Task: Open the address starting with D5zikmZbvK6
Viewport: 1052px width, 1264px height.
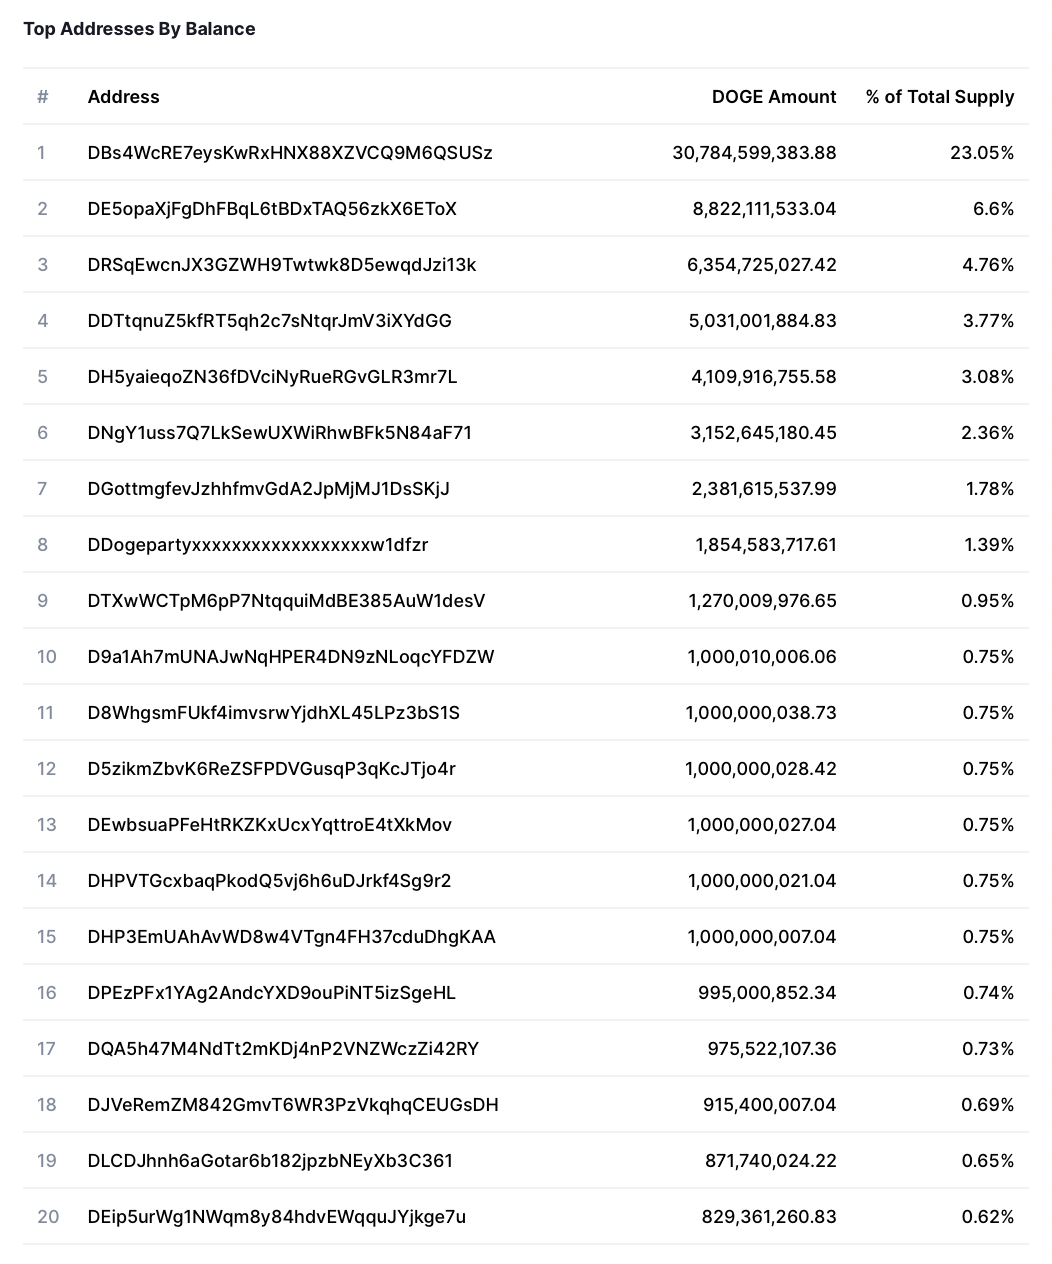Action: [272, 769]
